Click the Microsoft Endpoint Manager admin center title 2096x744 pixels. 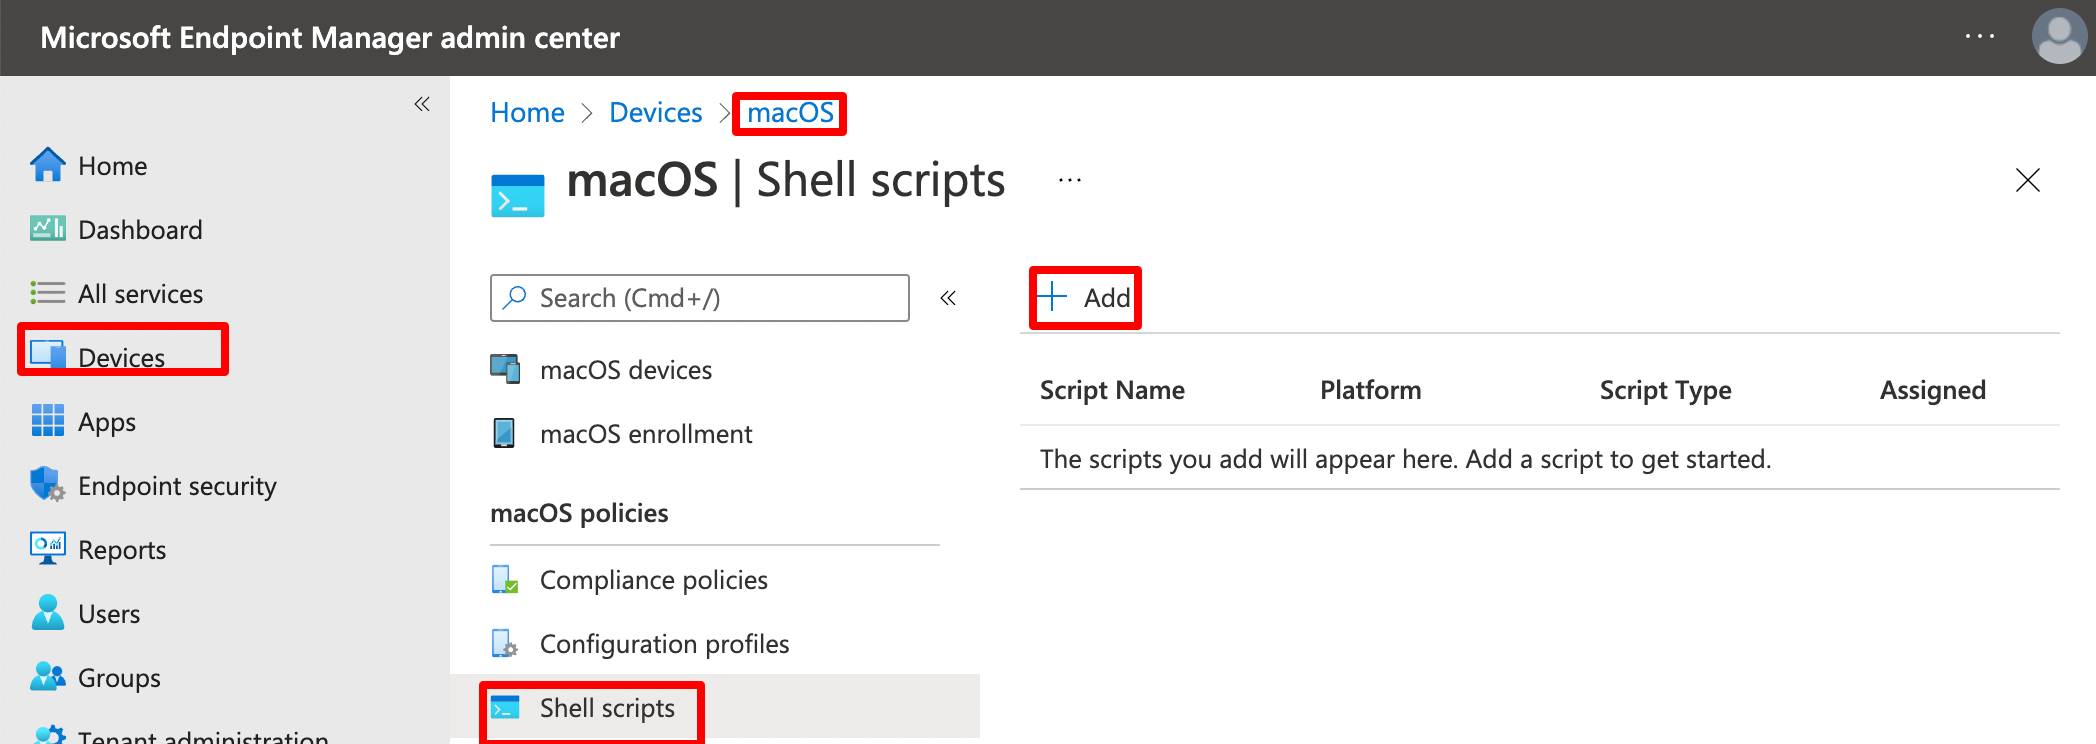pyautogui.click(x=330, y=38)
